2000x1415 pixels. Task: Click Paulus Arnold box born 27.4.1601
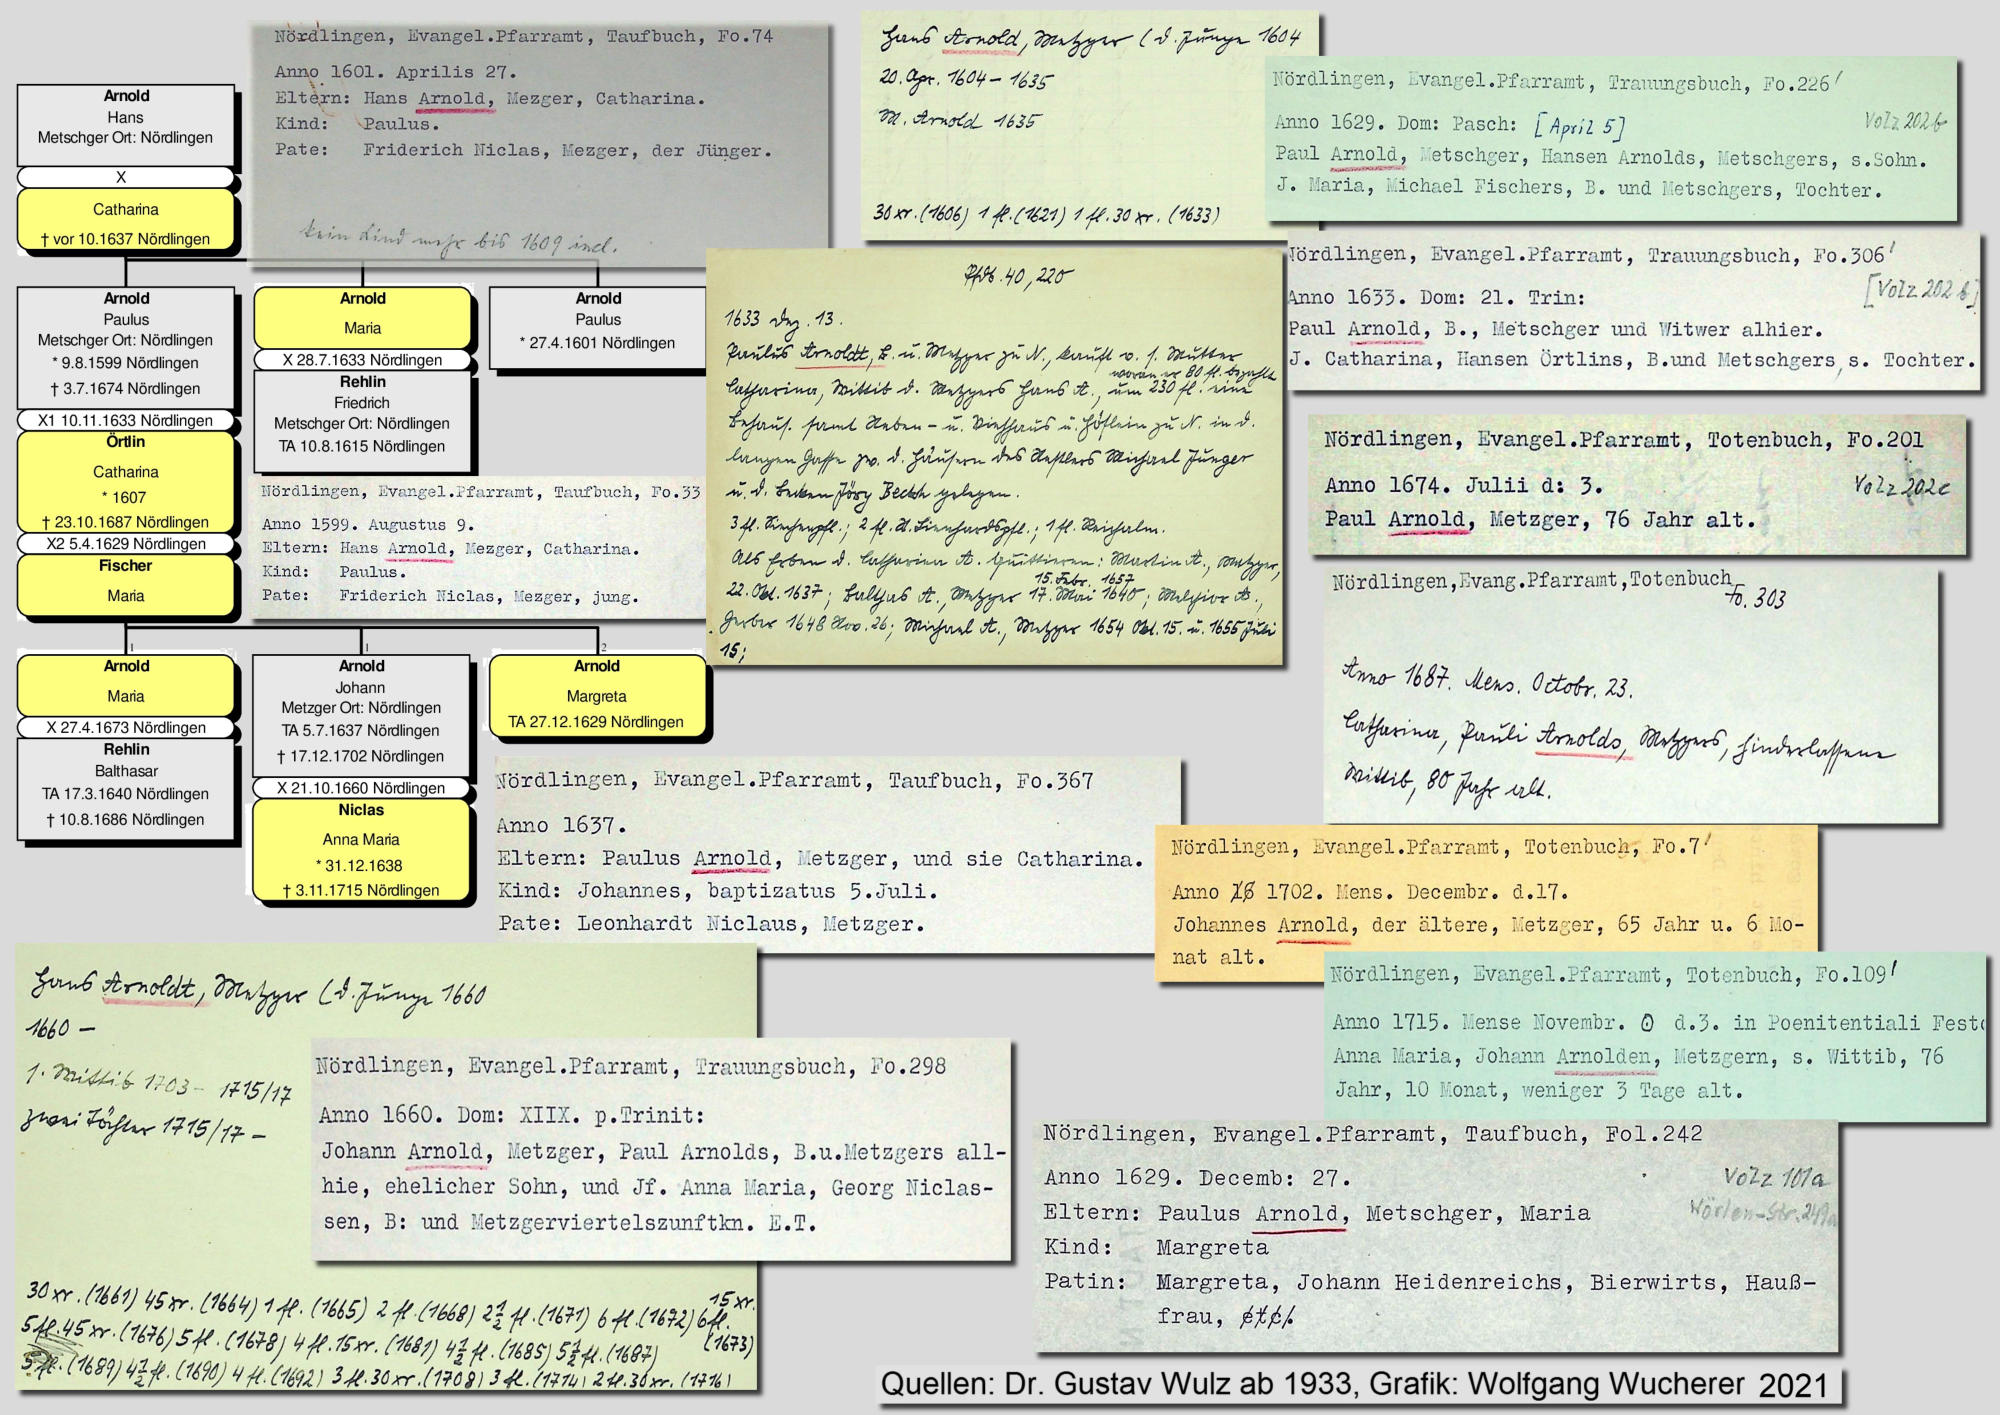[597, 326]
